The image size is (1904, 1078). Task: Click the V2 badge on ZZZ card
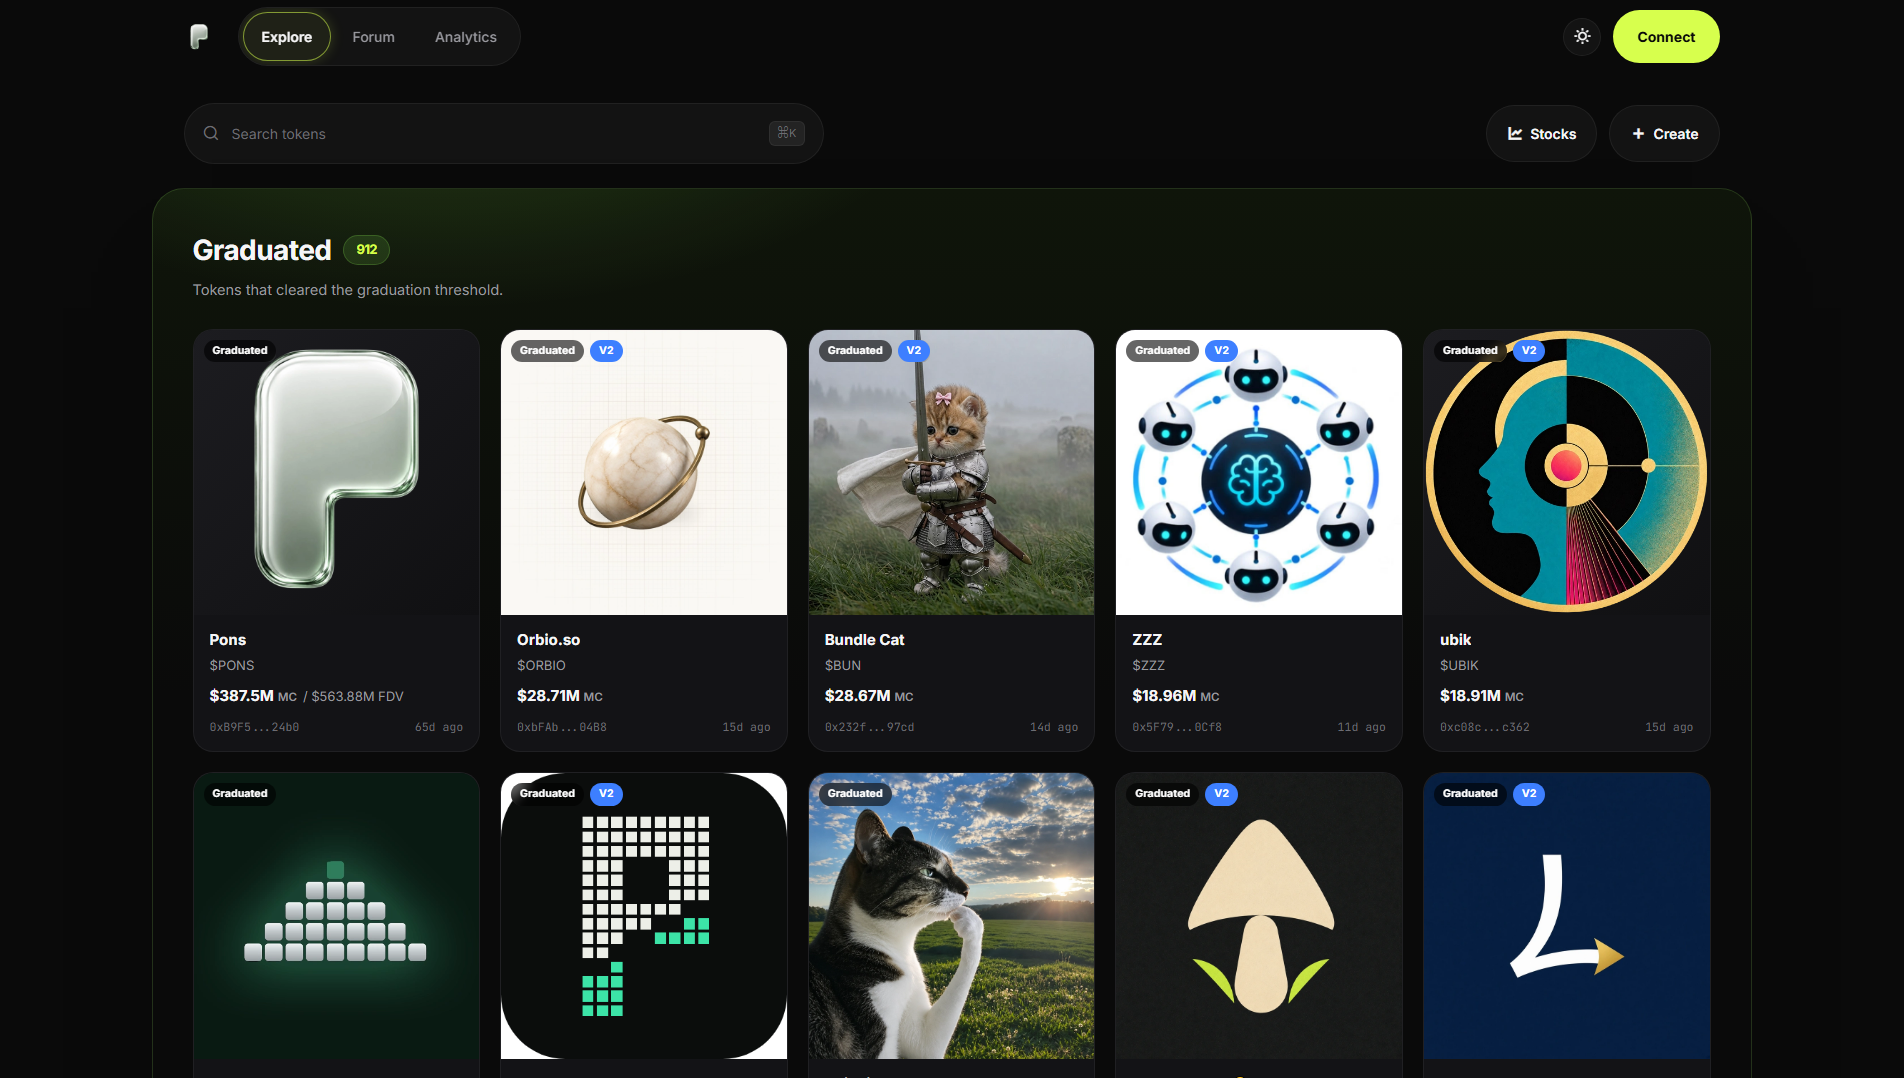pos(1221,351)
